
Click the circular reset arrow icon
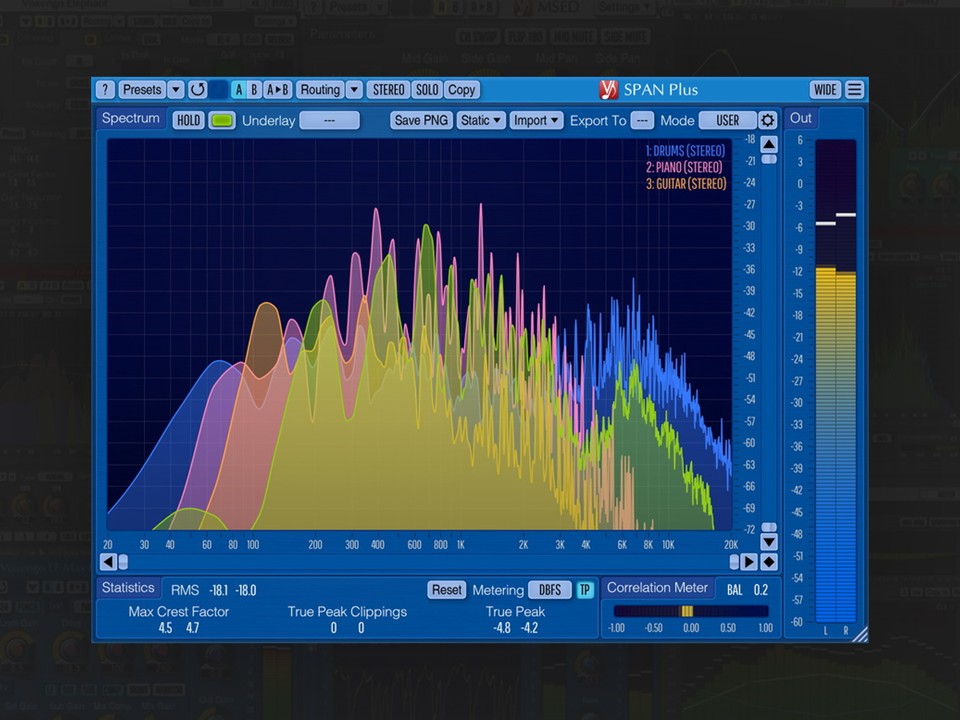coord(197,90)
